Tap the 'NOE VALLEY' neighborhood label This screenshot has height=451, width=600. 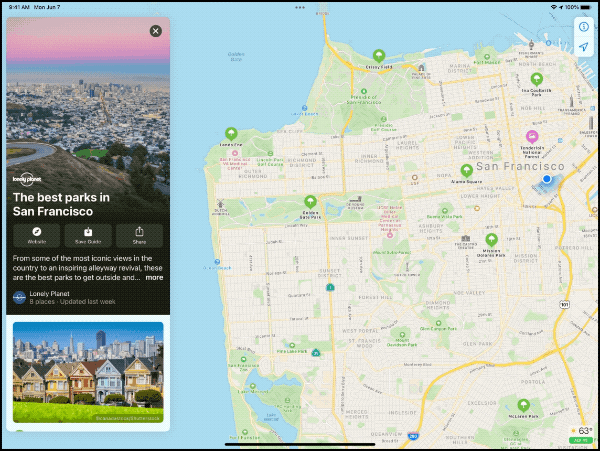pyautogui.click(x=469, y=293)
